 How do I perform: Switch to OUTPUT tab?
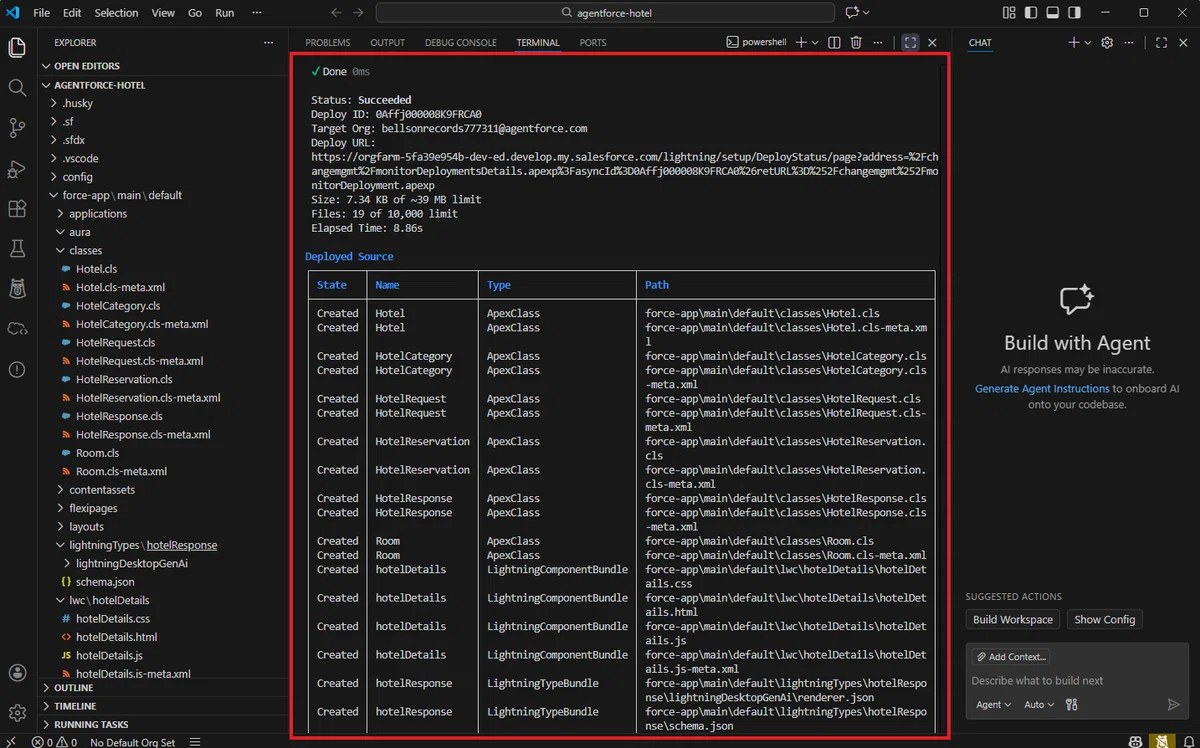387,43
